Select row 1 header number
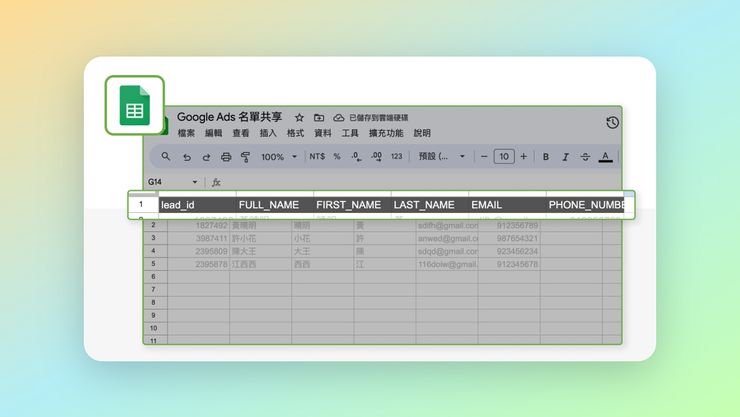Image resolution: width=740 pixels, height=417 pixels. (141, 204)
